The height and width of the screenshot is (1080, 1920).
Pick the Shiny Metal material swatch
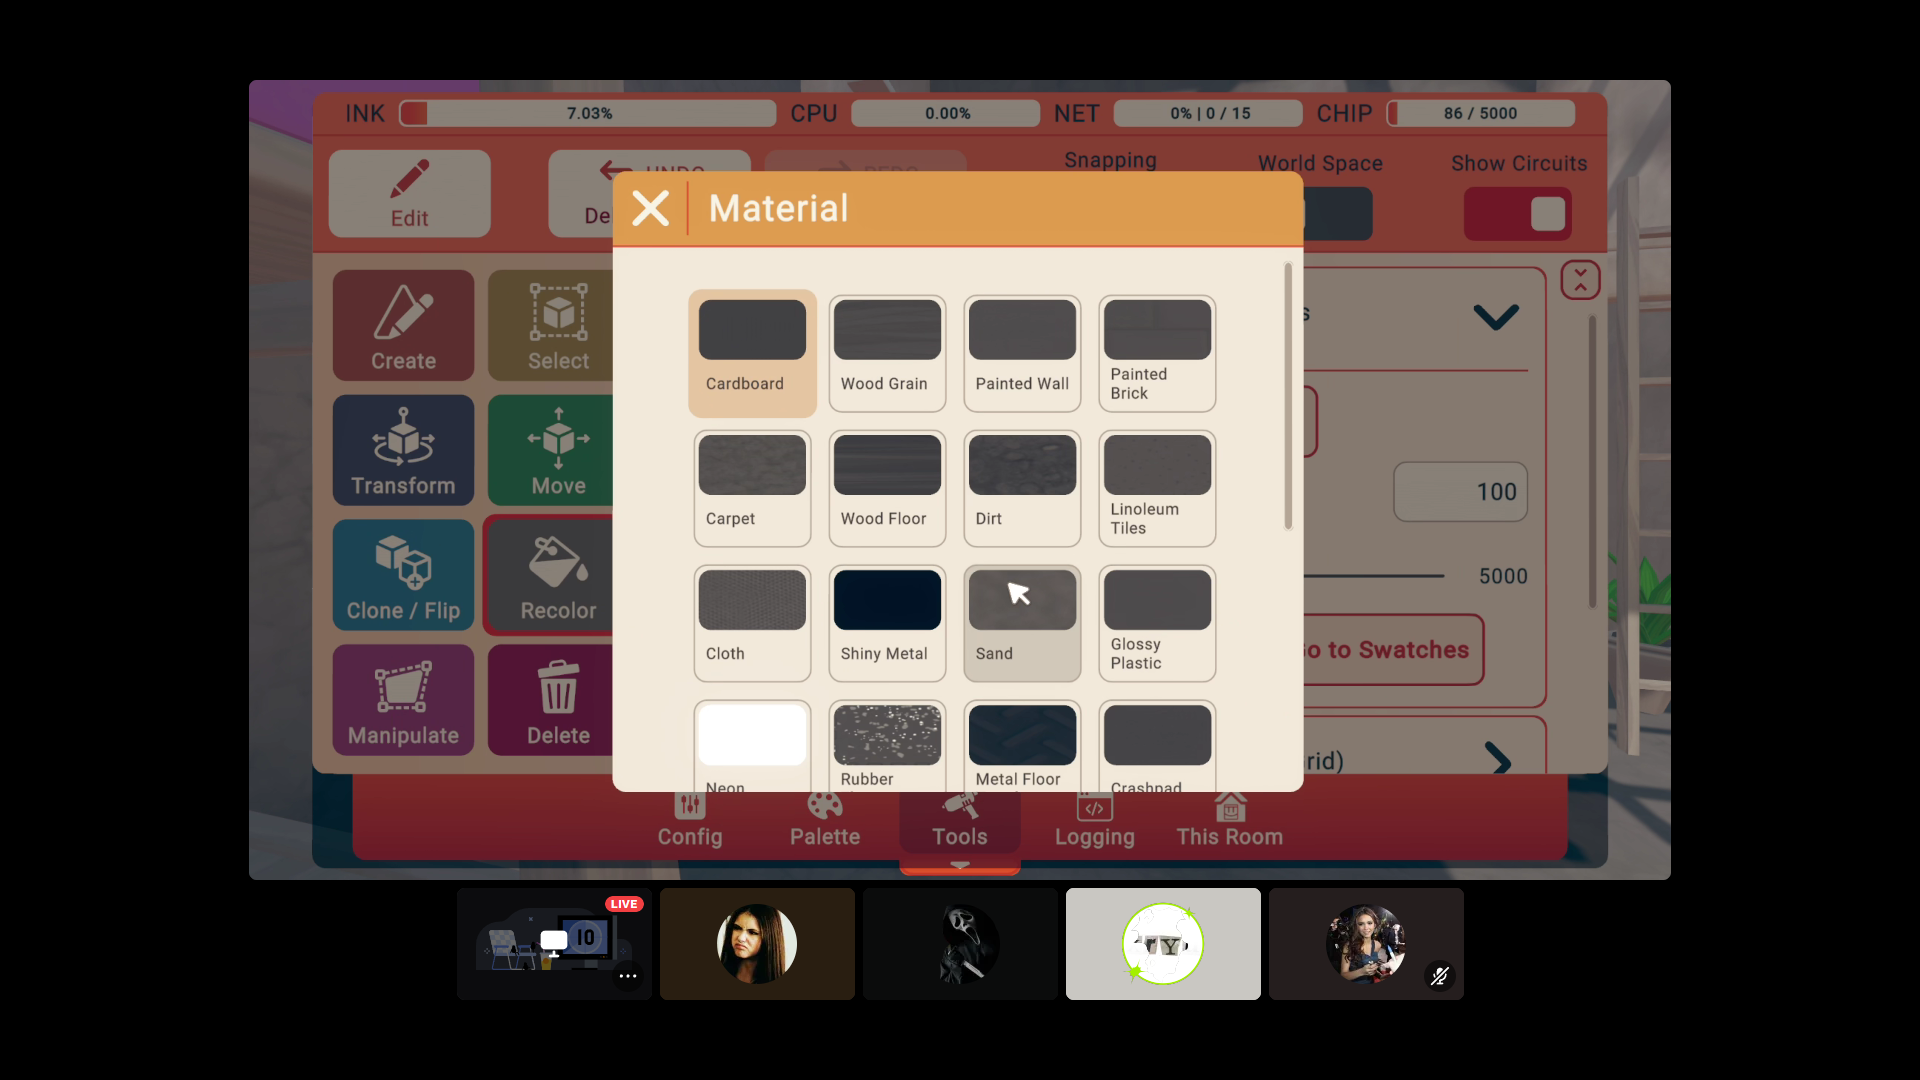tap(886, 622)
